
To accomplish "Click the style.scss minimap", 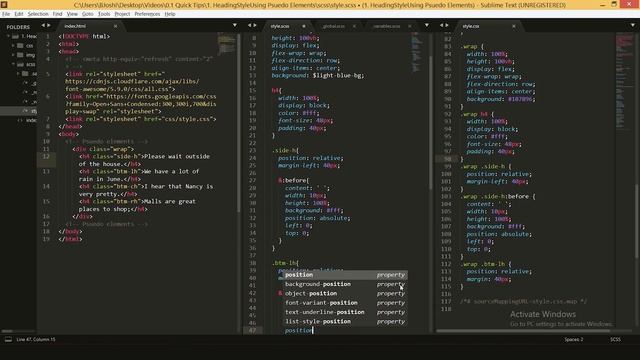I will click(x=417, y=53).
